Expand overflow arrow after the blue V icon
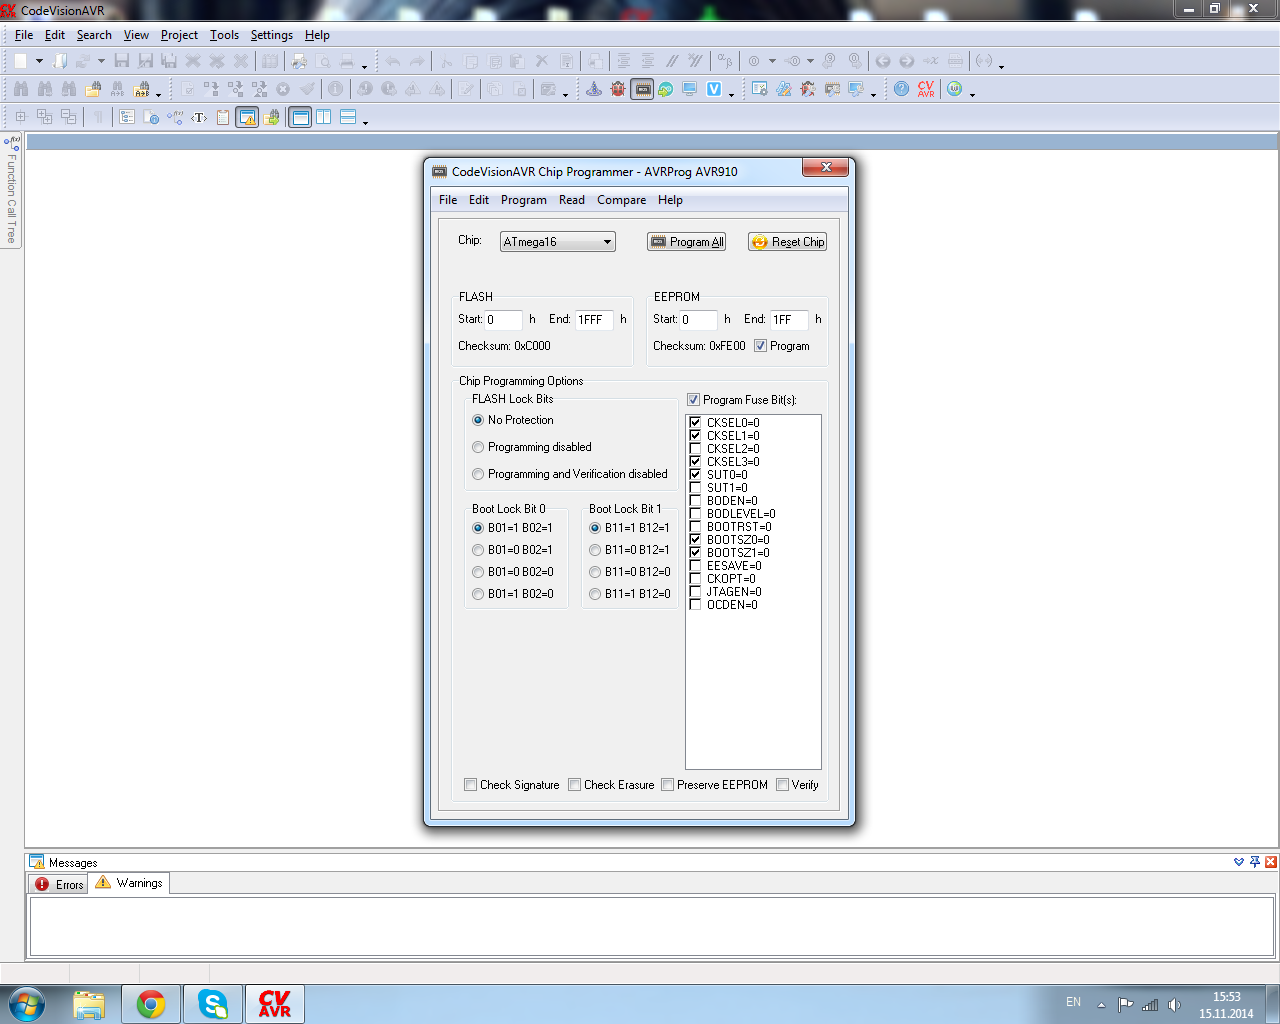Image resolution: width=1280 pixels, height=1024 pixels. [x=731, y=94]
